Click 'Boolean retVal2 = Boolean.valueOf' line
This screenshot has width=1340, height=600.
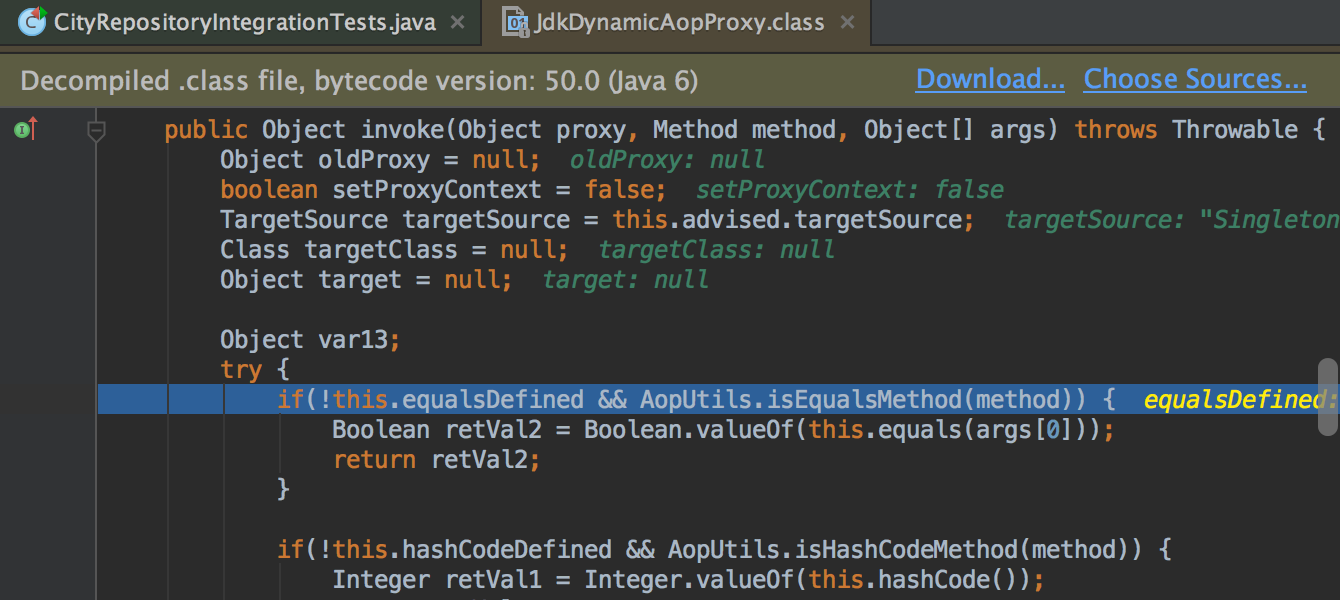point(723,430)
